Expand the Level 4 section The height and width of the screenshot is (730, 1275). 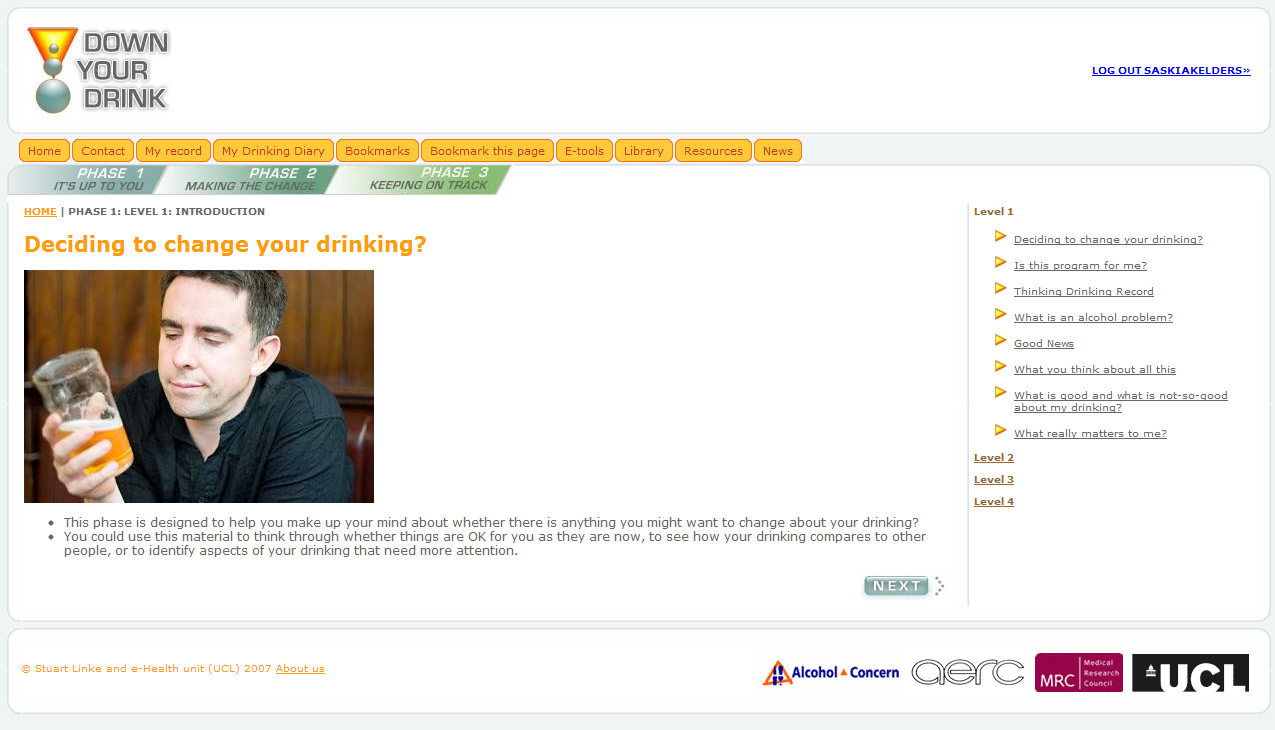[x=993, y=502]
